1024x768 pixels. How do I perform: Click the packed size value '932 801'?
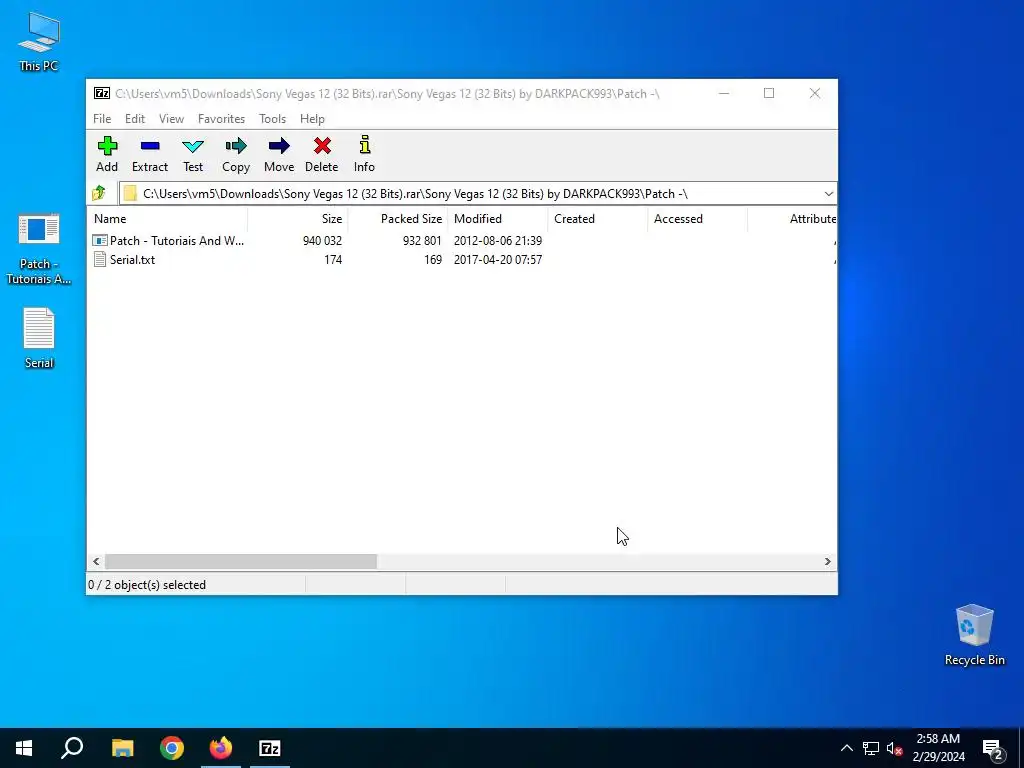422,240
